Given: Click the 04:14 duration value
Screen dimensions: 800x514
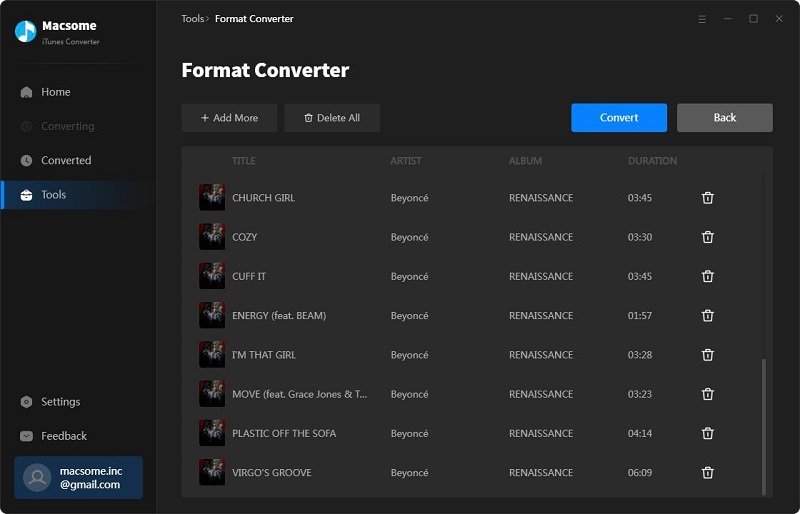Looking at the screenshot, I should 640,434.
